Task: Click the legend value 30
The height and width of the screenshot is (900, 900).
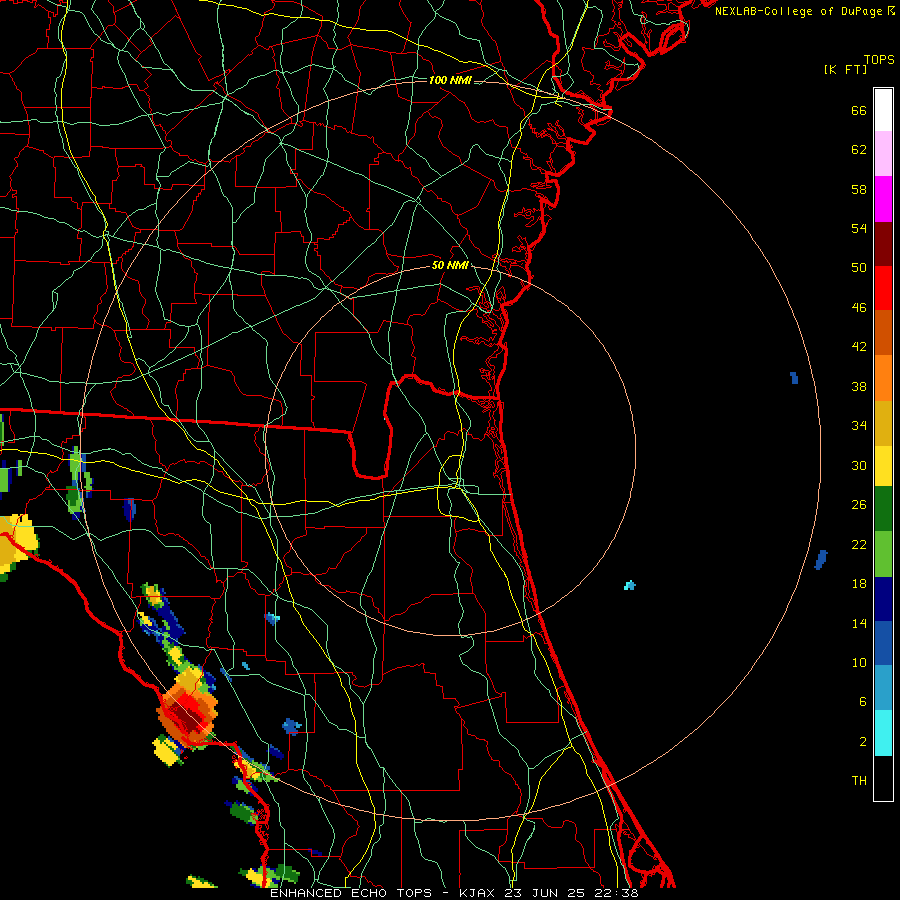Action: point(859,465)
